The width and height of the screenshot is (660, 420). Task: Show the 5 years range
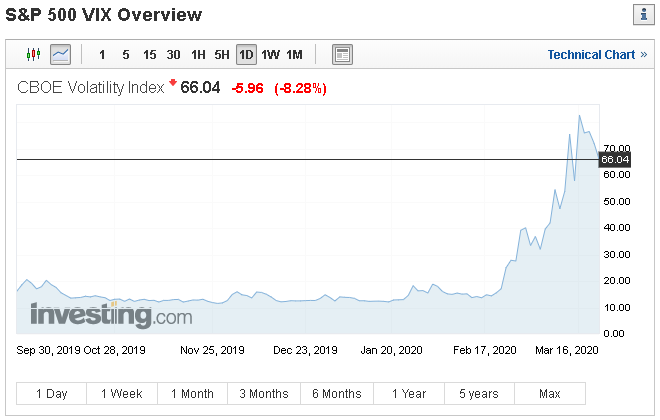[x=479, y=394]
